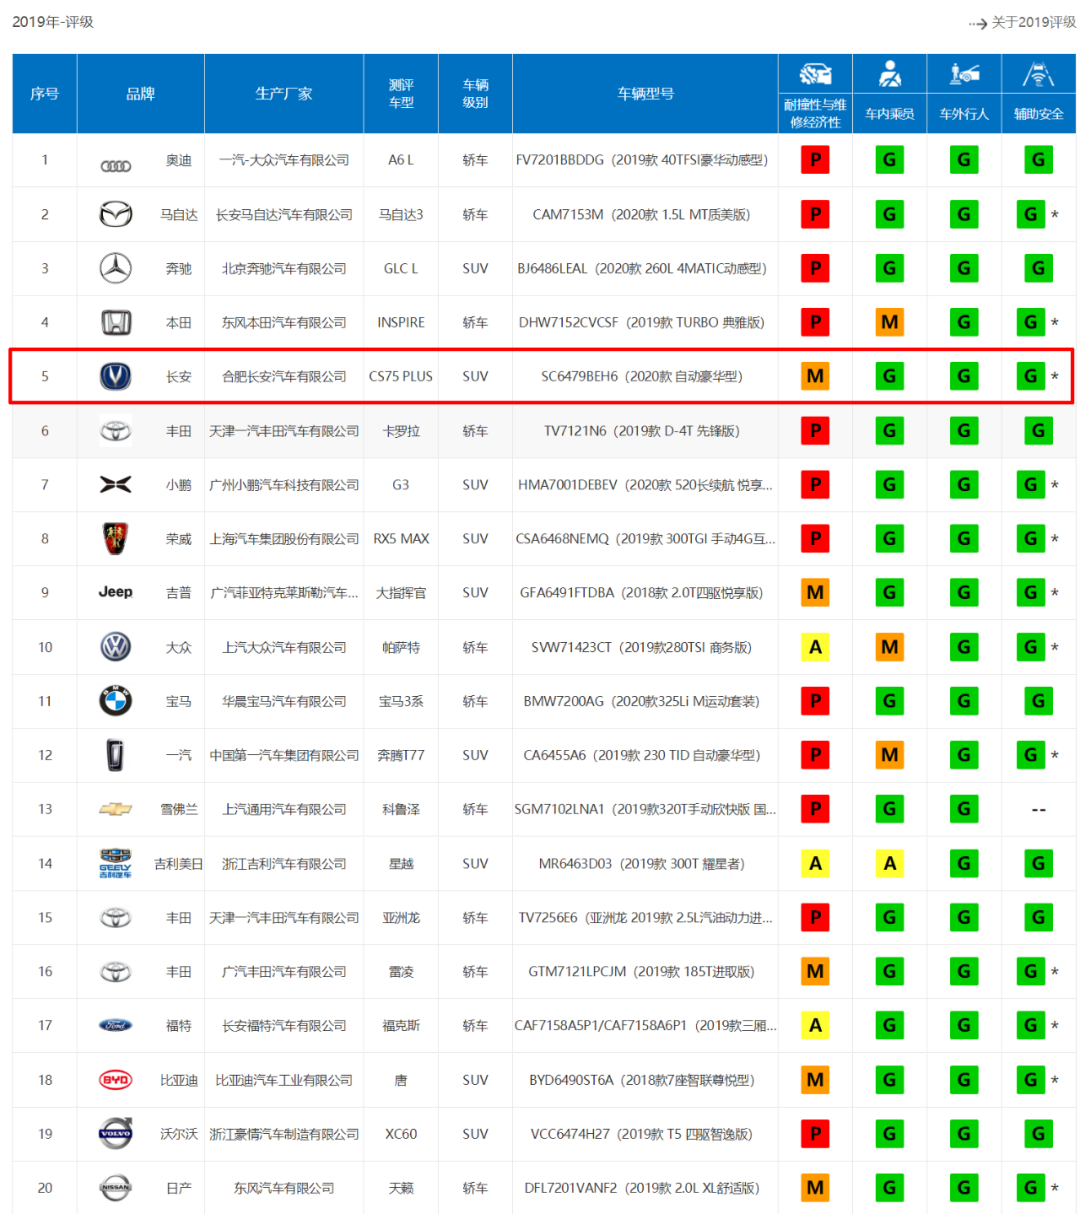The image size is (1080, 1214).
Task: Click the Toyota logo in the 亚洲龙 row
Action: click(116, 917)
